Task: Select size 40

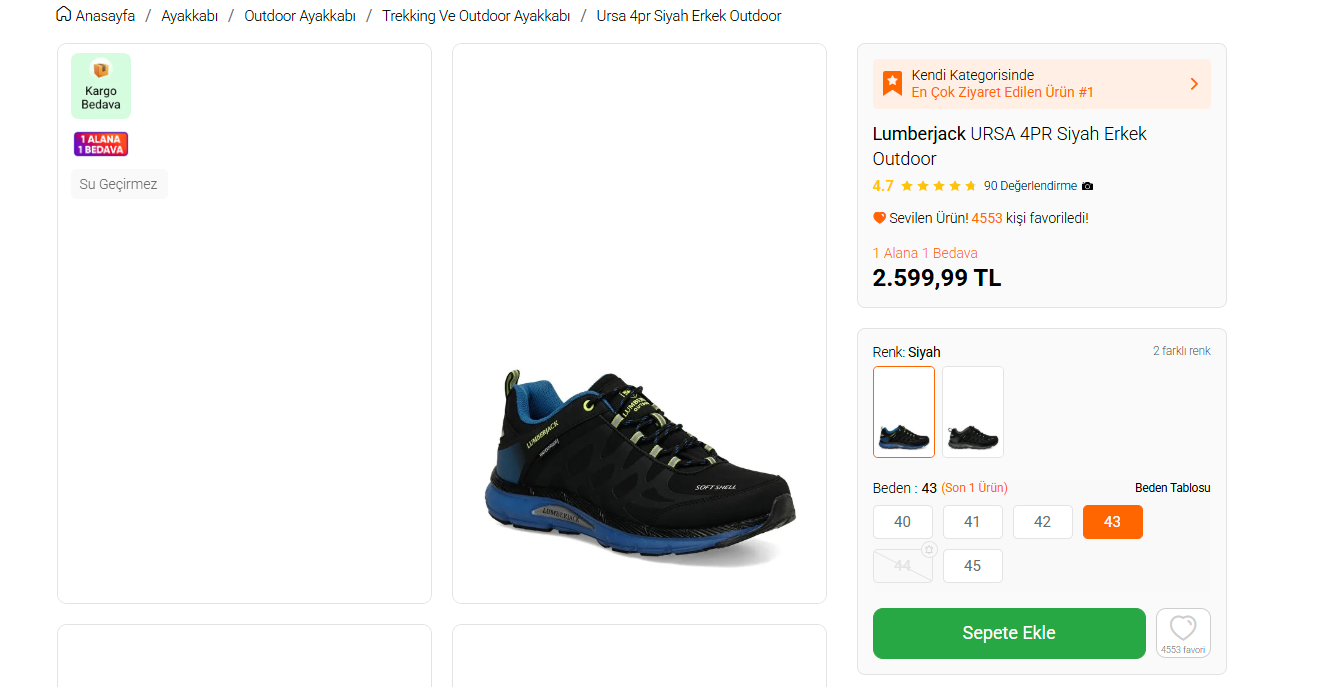Action: (x=902, y=522)
